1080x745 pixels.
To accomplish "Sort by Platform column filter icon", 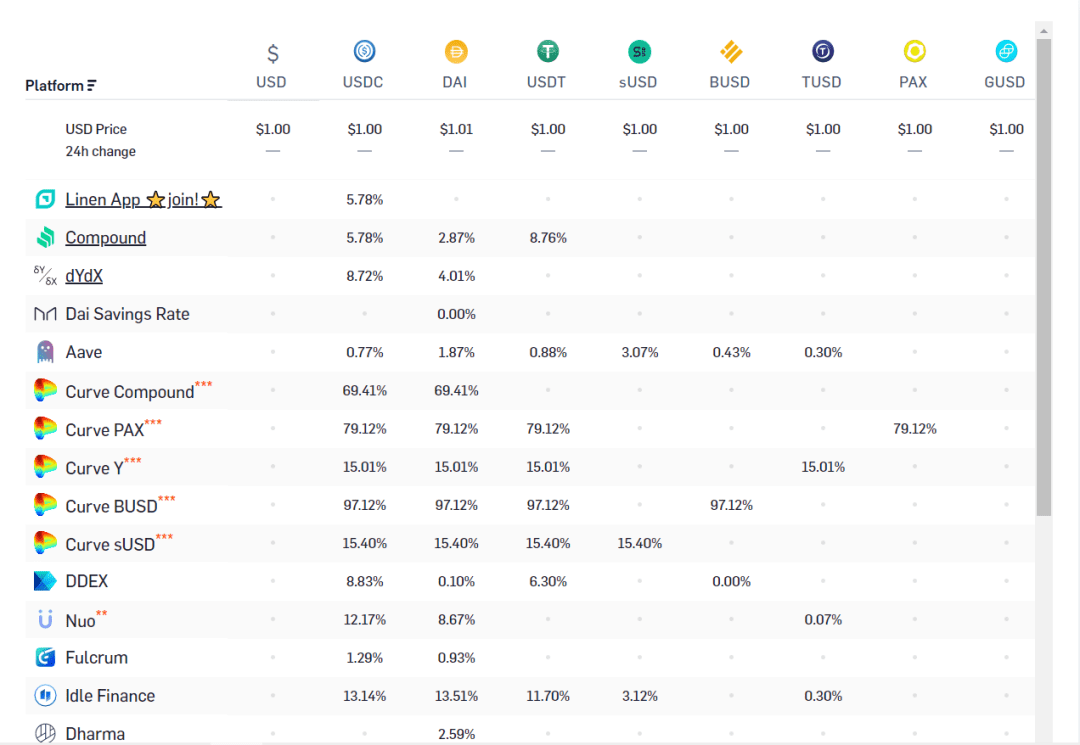I will pos(92,85).
